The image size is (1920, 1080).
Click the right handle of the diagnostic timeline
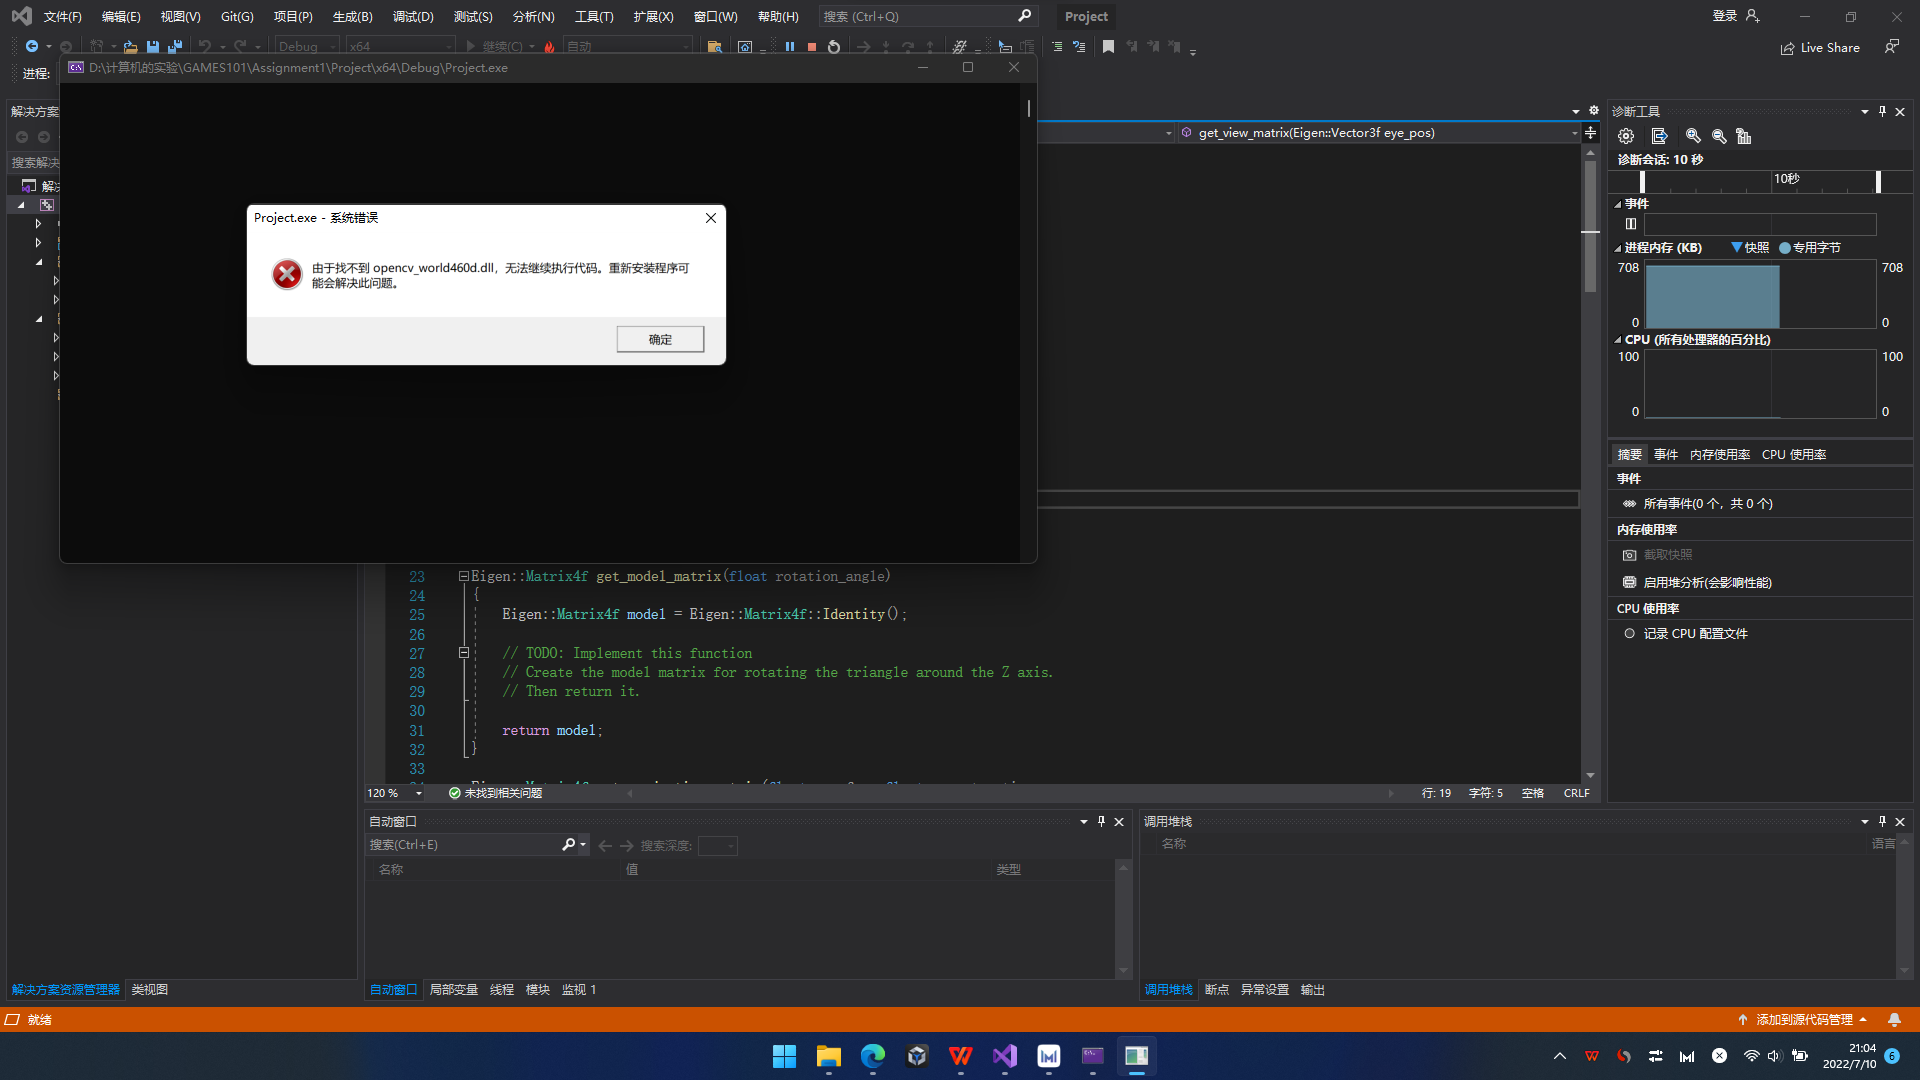click(1878, 181)
